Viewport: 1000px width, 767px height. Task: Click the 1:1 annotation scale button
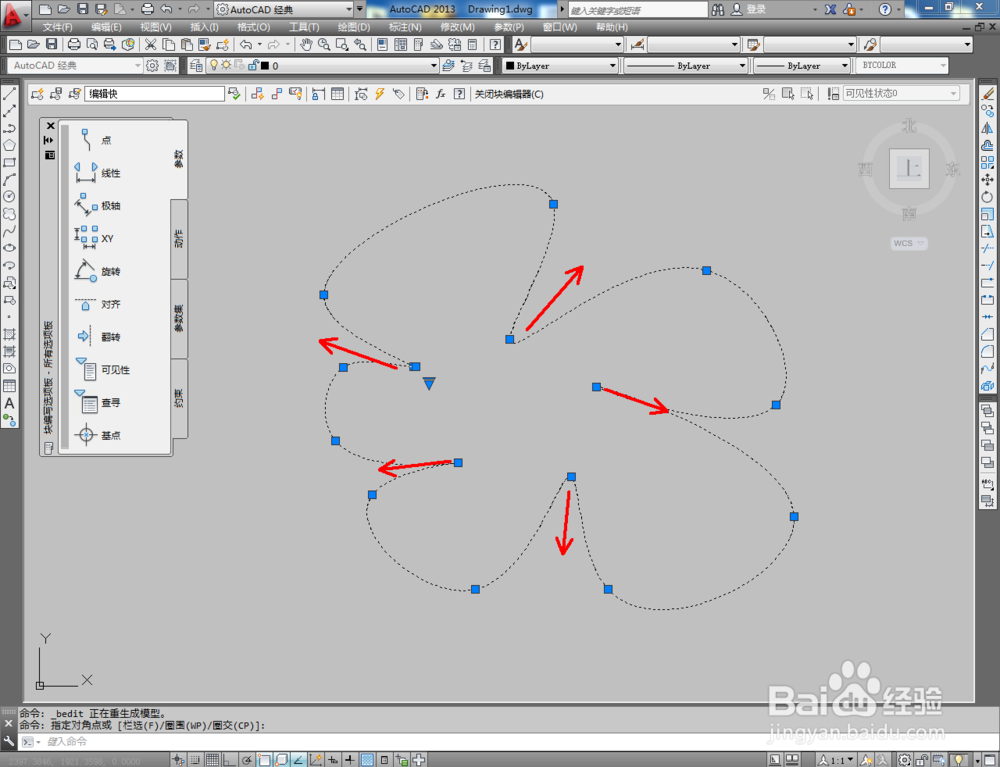coord(837,759)
